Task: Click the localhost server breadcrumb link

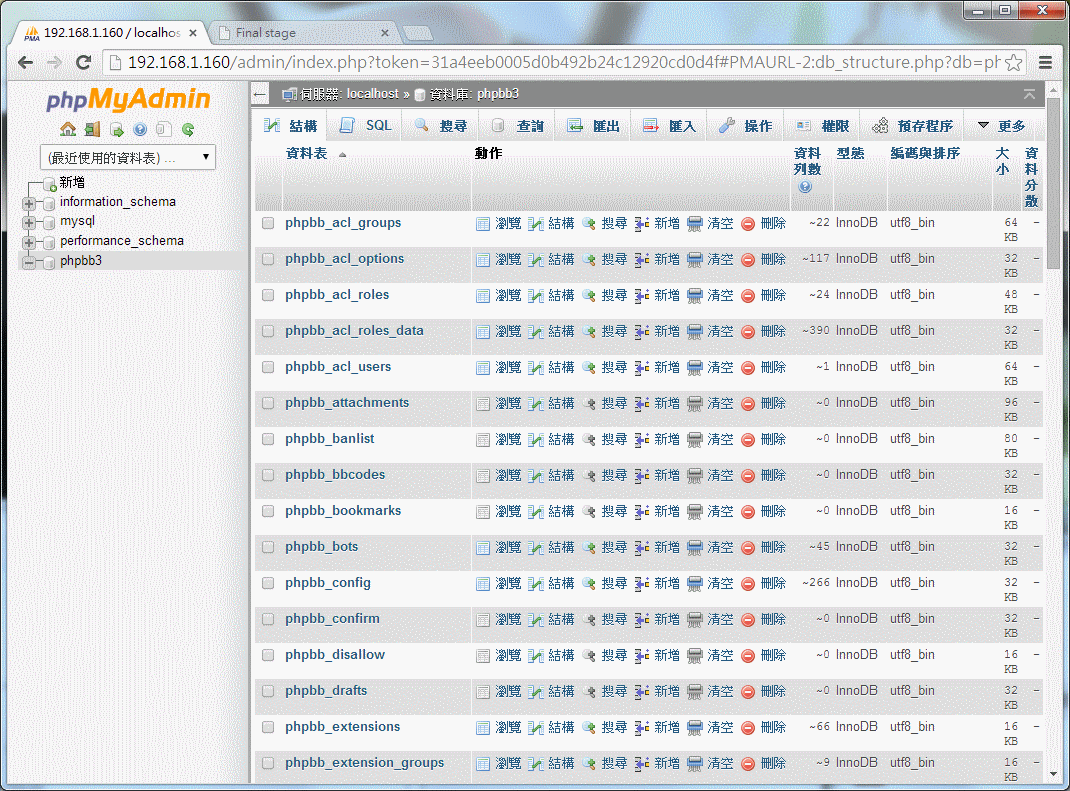Action: point(373,94)
